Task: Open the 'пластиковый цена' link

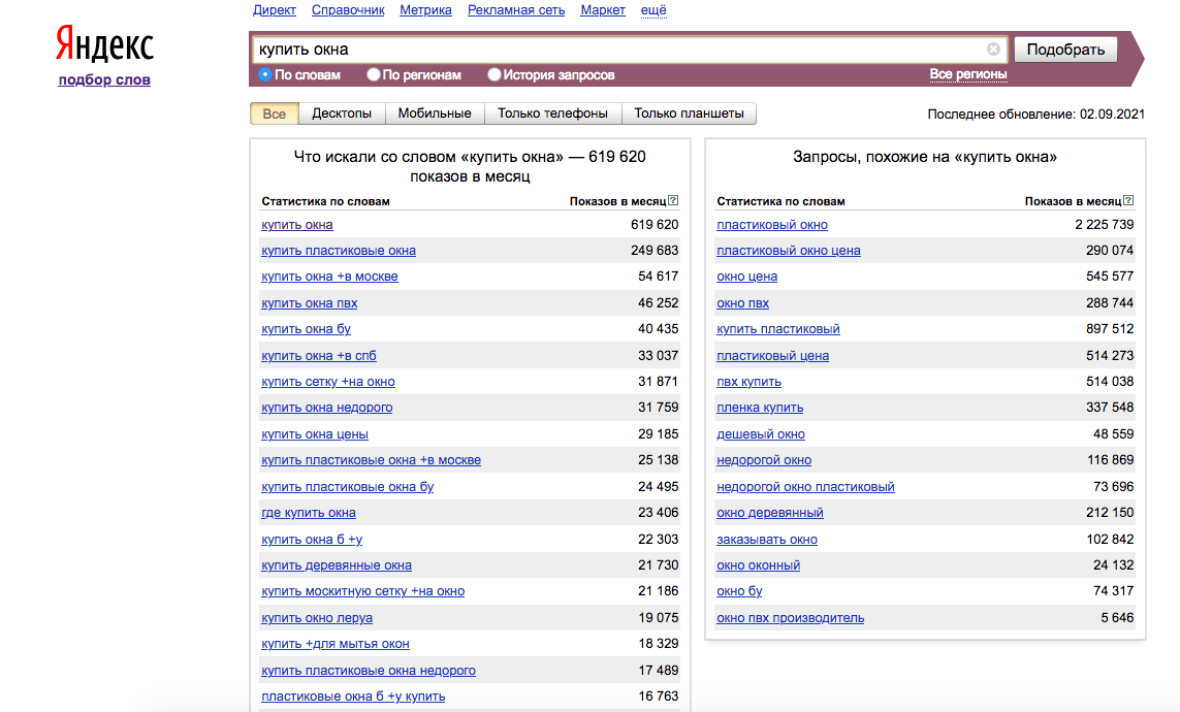Action: point(773,356)
